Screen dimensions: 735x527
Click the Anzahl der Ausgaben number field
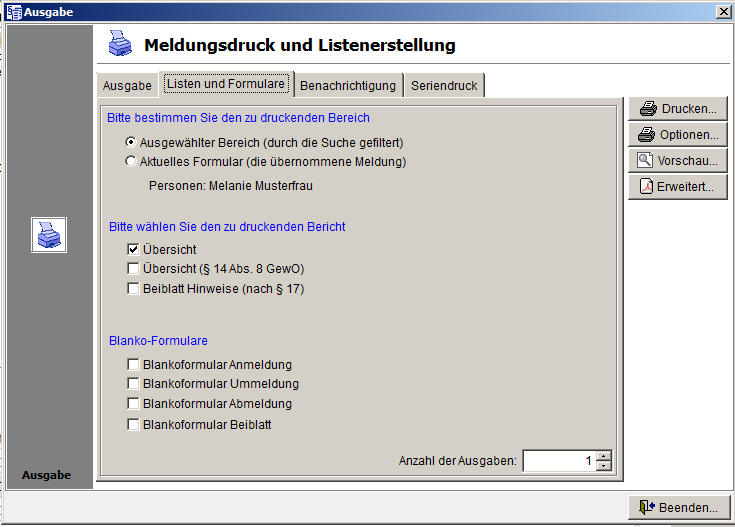558,461
